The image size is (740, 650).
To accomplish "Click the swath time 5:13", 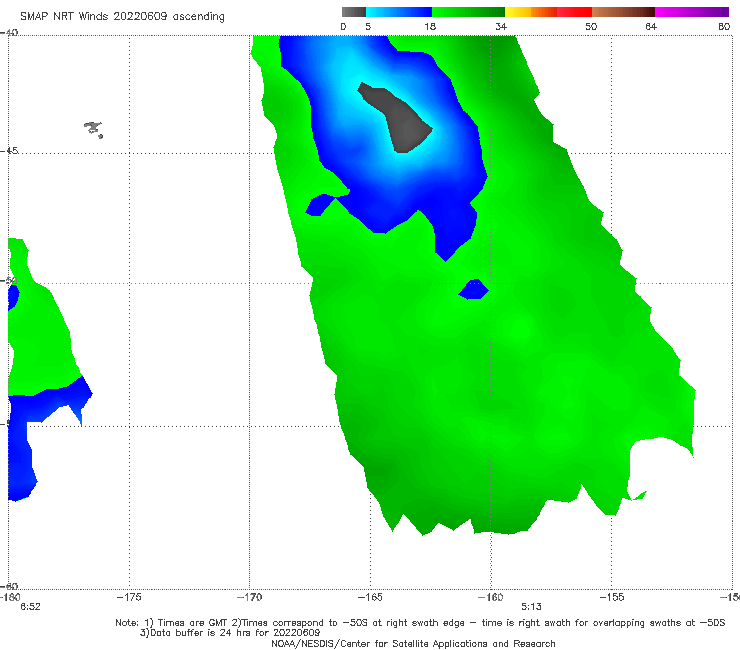I will 531,607.
